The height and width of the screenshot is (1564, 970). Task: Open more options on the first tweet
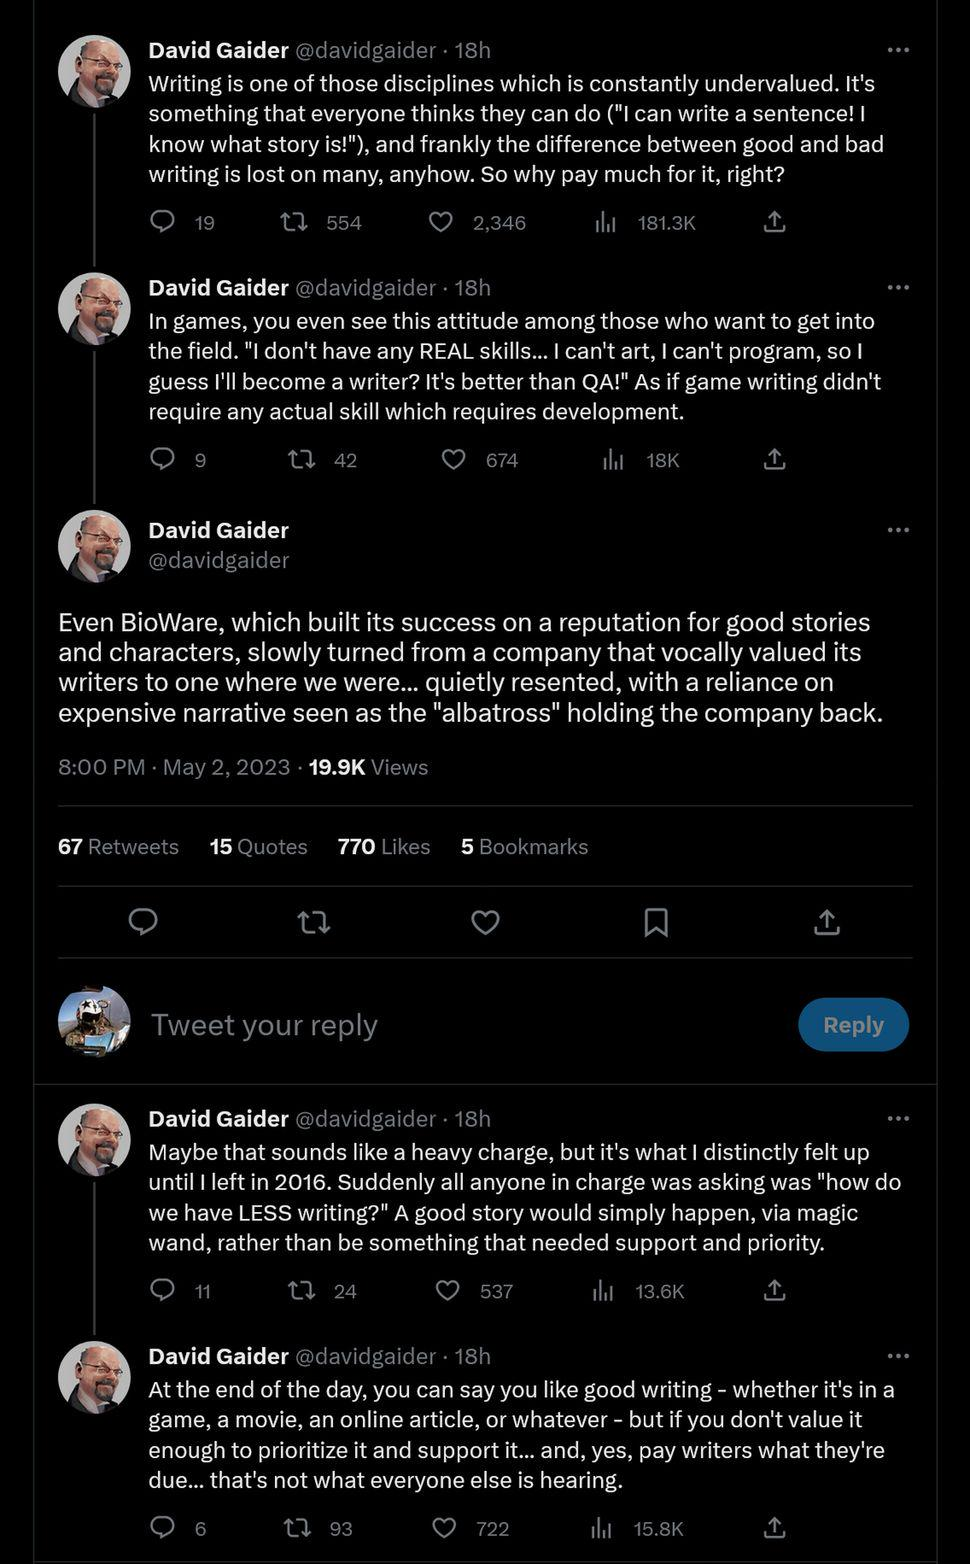point(898,50)
